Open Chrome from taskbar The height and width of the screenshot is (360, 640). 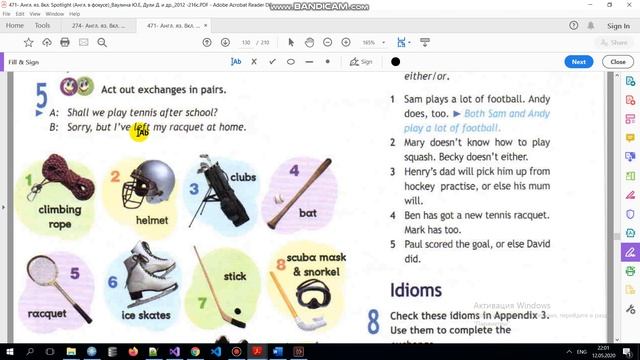[195, 351]
